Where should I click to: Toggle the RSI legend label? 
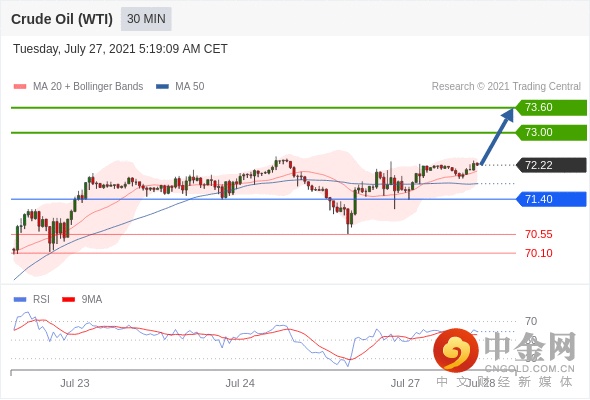click(x=41, y=300)
